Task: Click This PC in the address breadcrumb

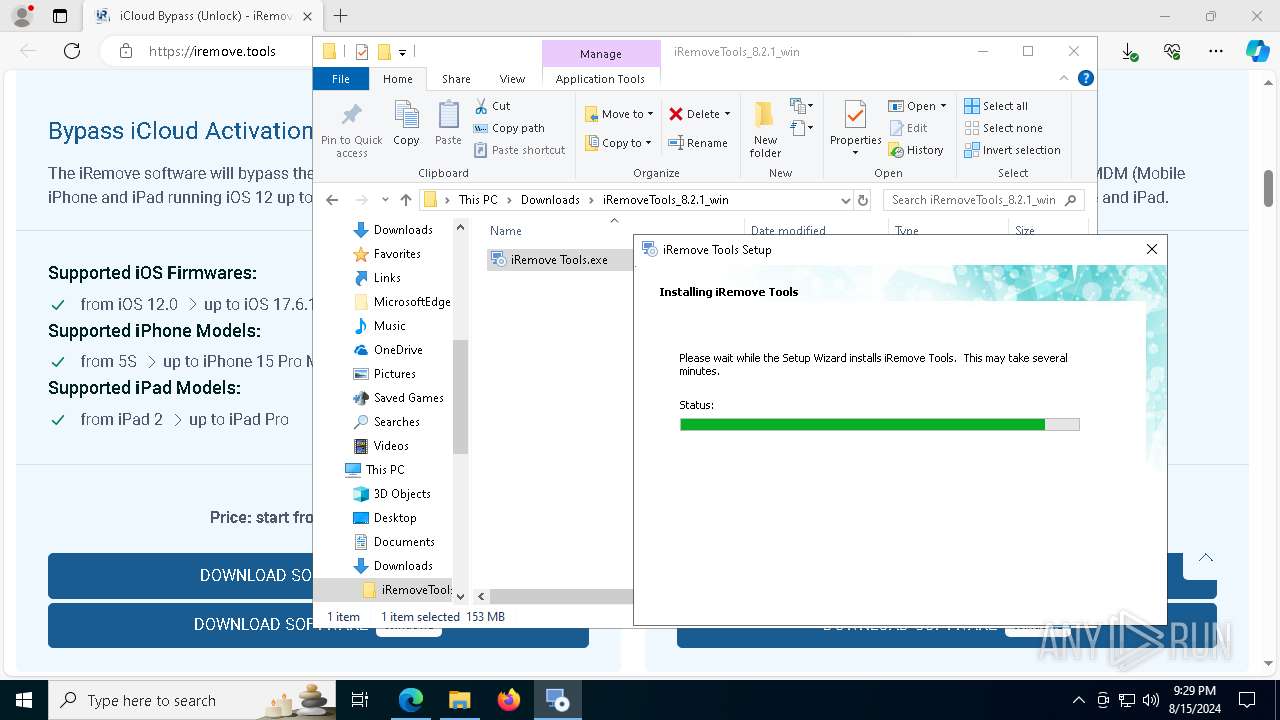Action: [x=478, y=200]
